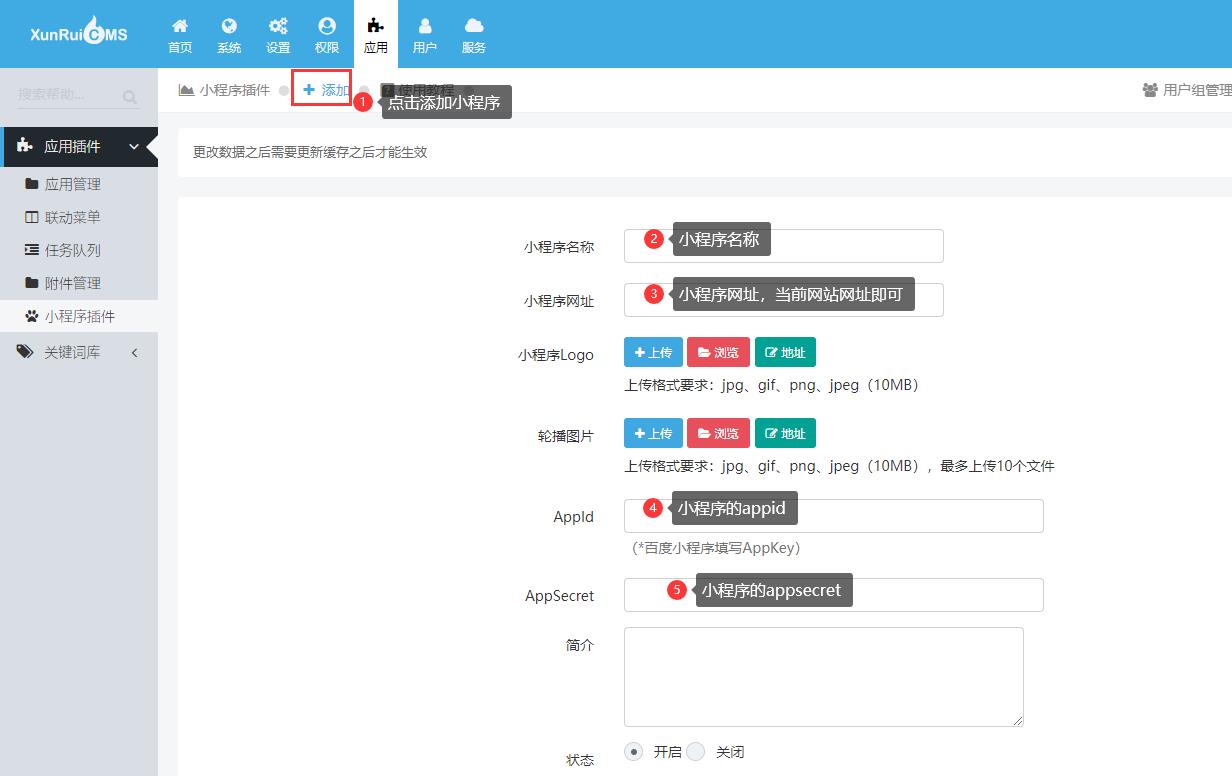The image size is (1232, 776).
Task: Open the 服务 cloud service tab
Action: pos(474,35)
